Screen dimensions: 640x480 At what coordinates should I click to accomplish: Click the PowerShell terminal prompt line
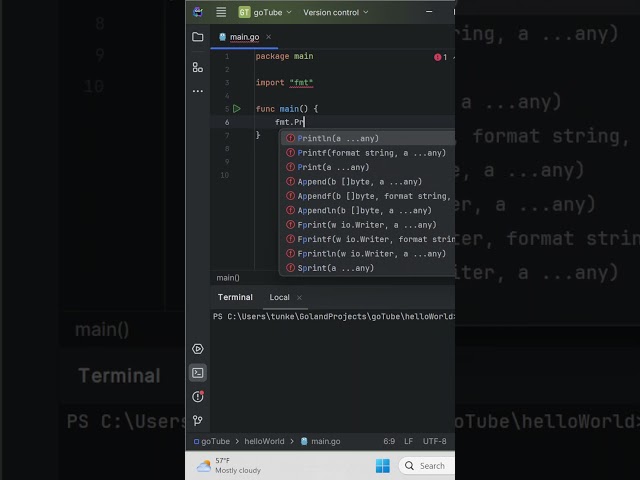[333, 316]
